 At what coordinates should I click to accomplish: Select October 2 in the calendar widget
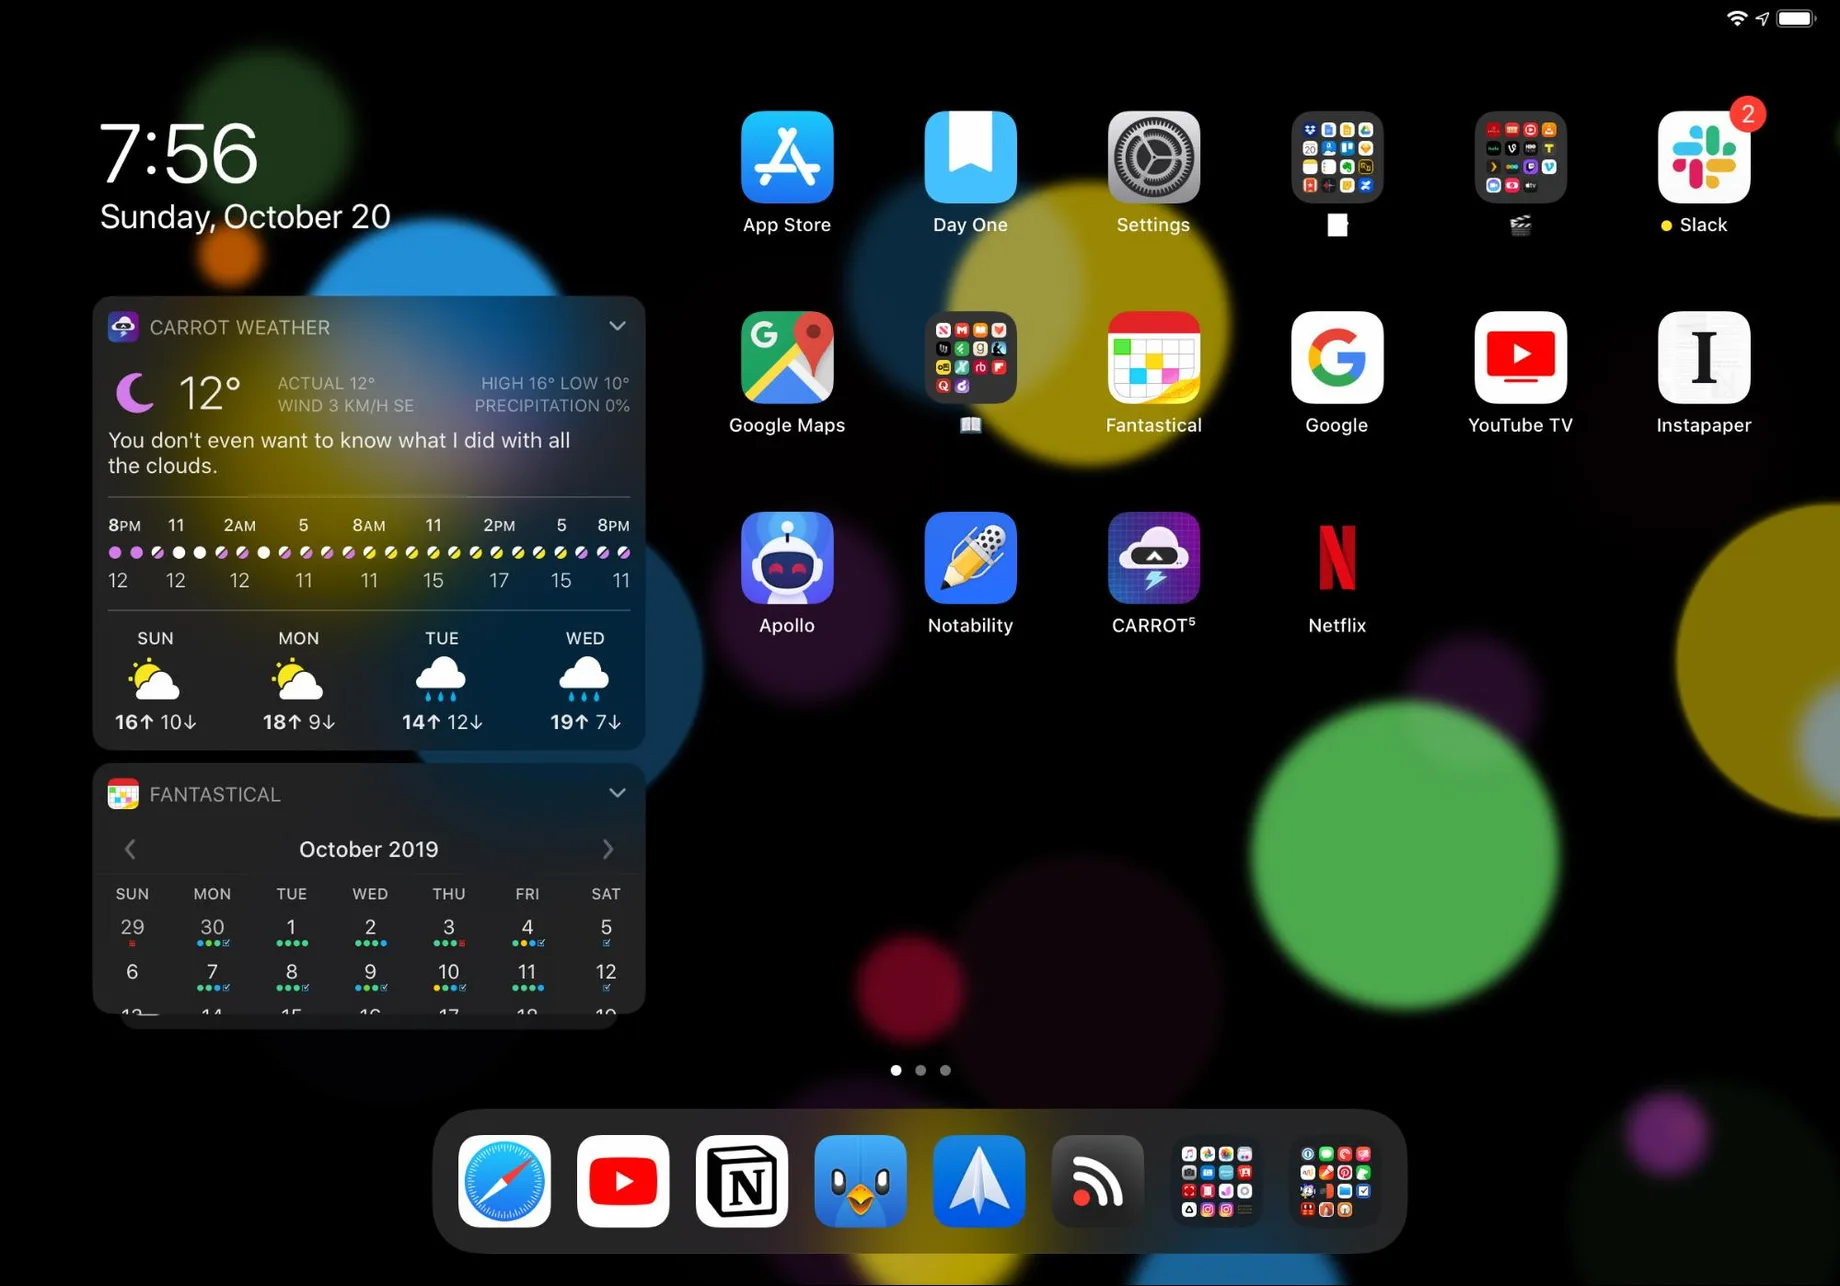pos(370,930)
